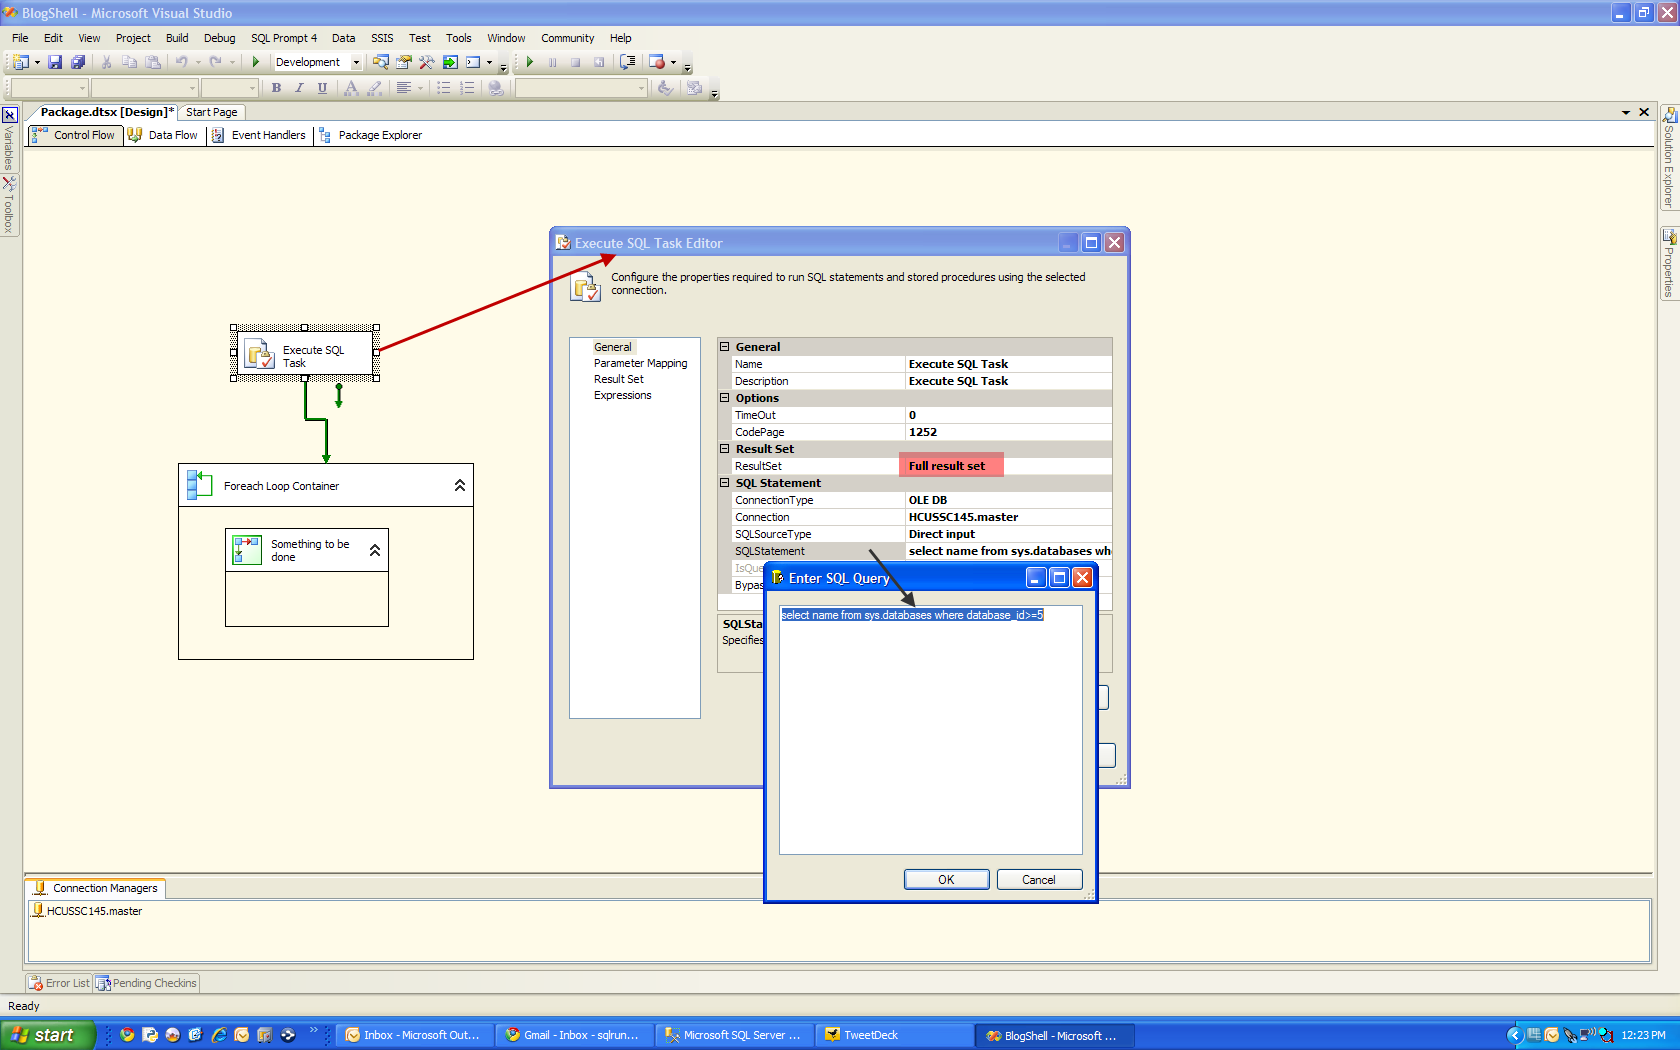The height and width of the screenshot is (1050, 1680).
Task: Click the Start button on the taskbar
Action: click(x=47, y=1035)
